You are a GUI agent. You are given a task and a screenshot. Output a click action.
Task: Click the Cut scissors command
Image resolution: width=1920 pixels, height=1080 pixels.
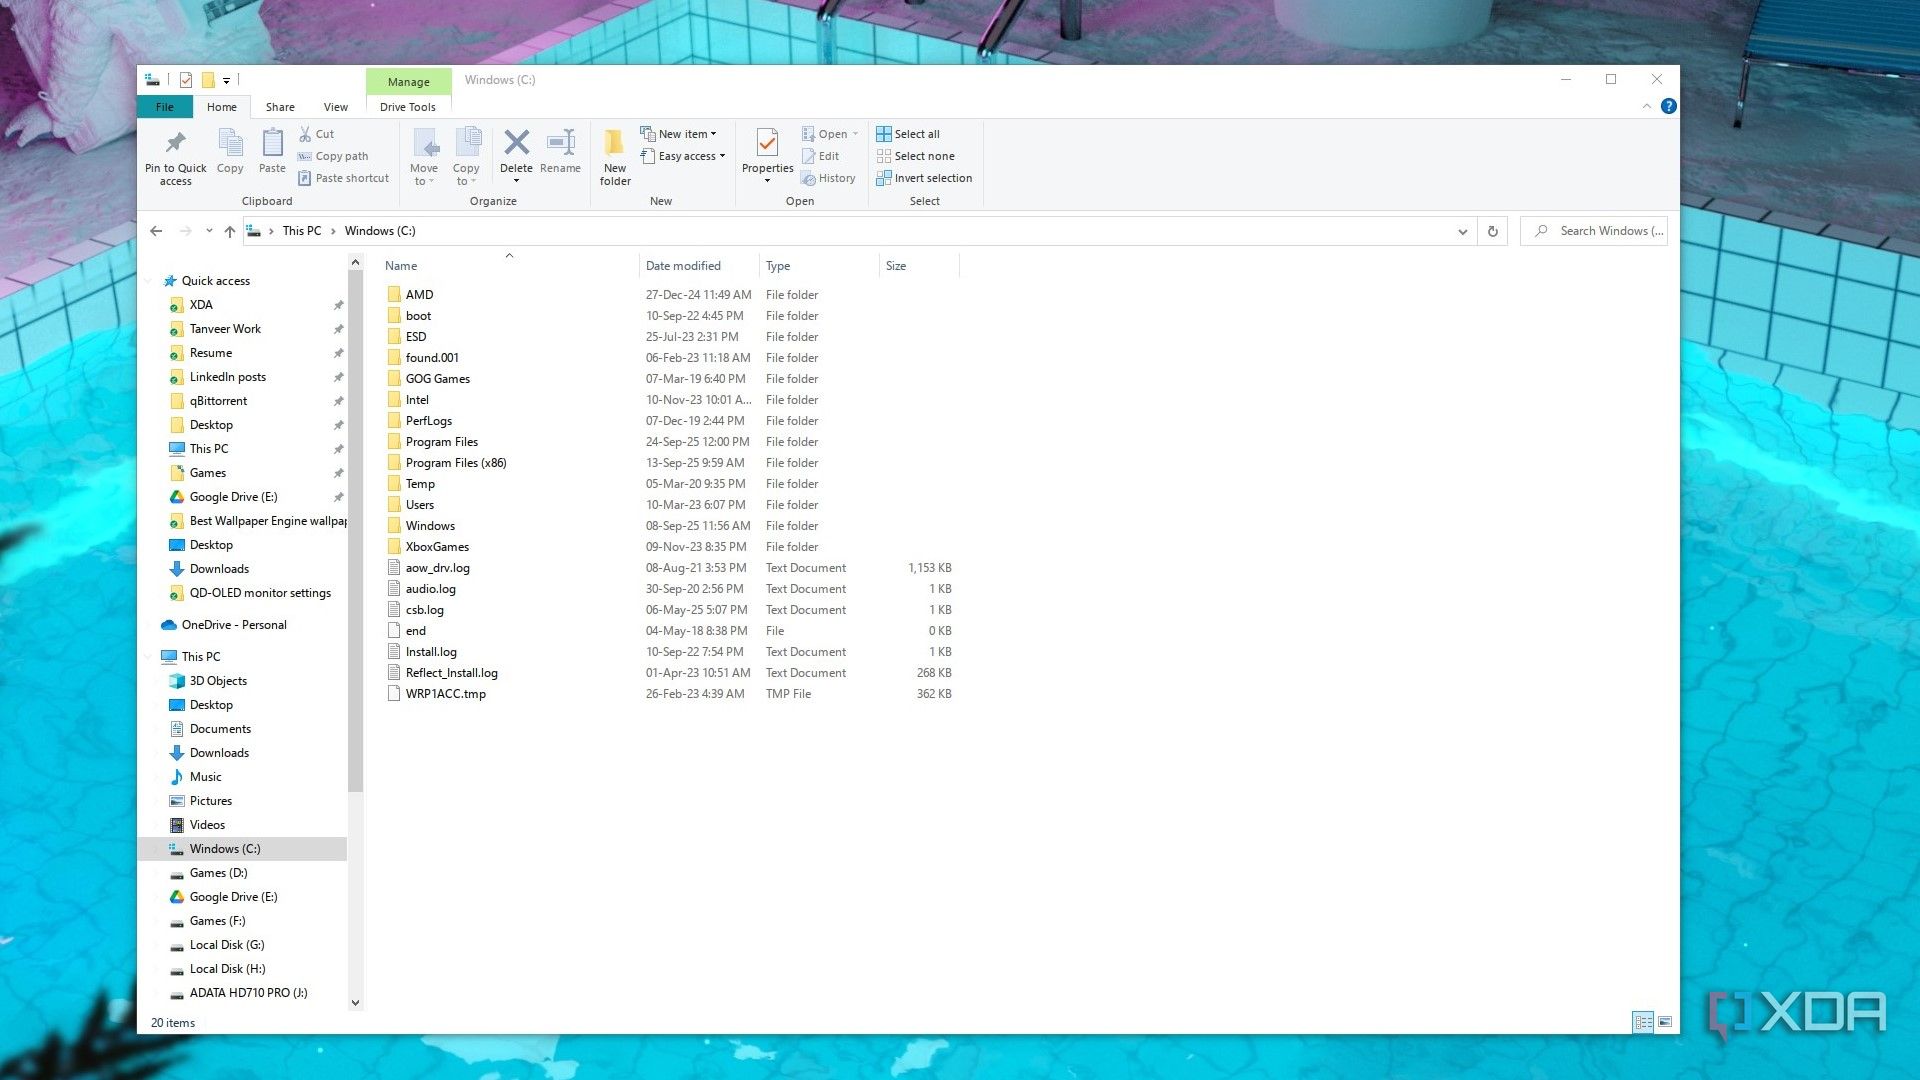316,134
